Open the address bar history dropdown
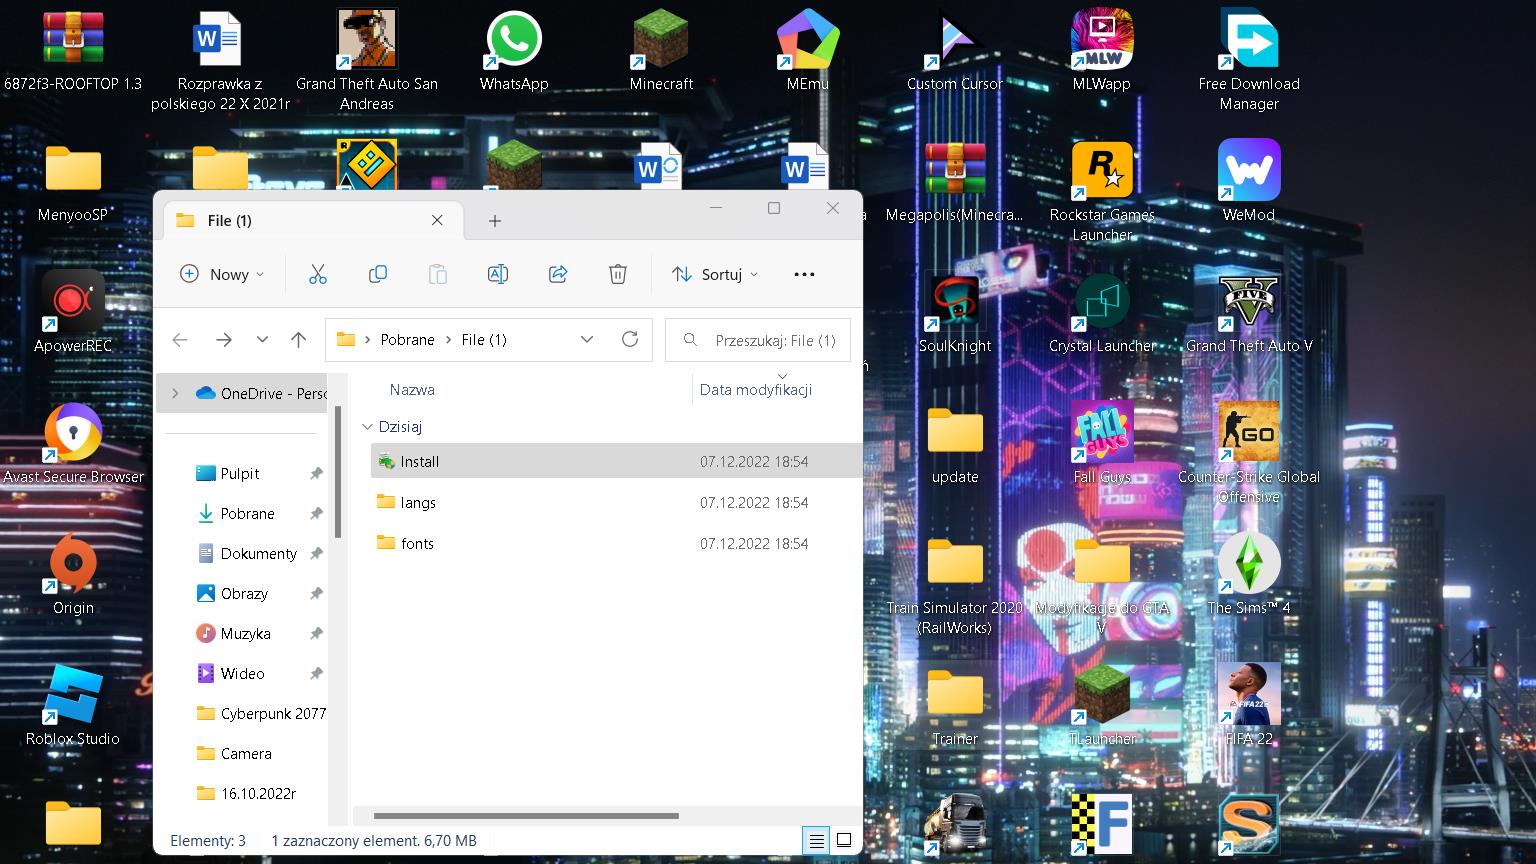The image size is (1536, 864). (587, 339)
